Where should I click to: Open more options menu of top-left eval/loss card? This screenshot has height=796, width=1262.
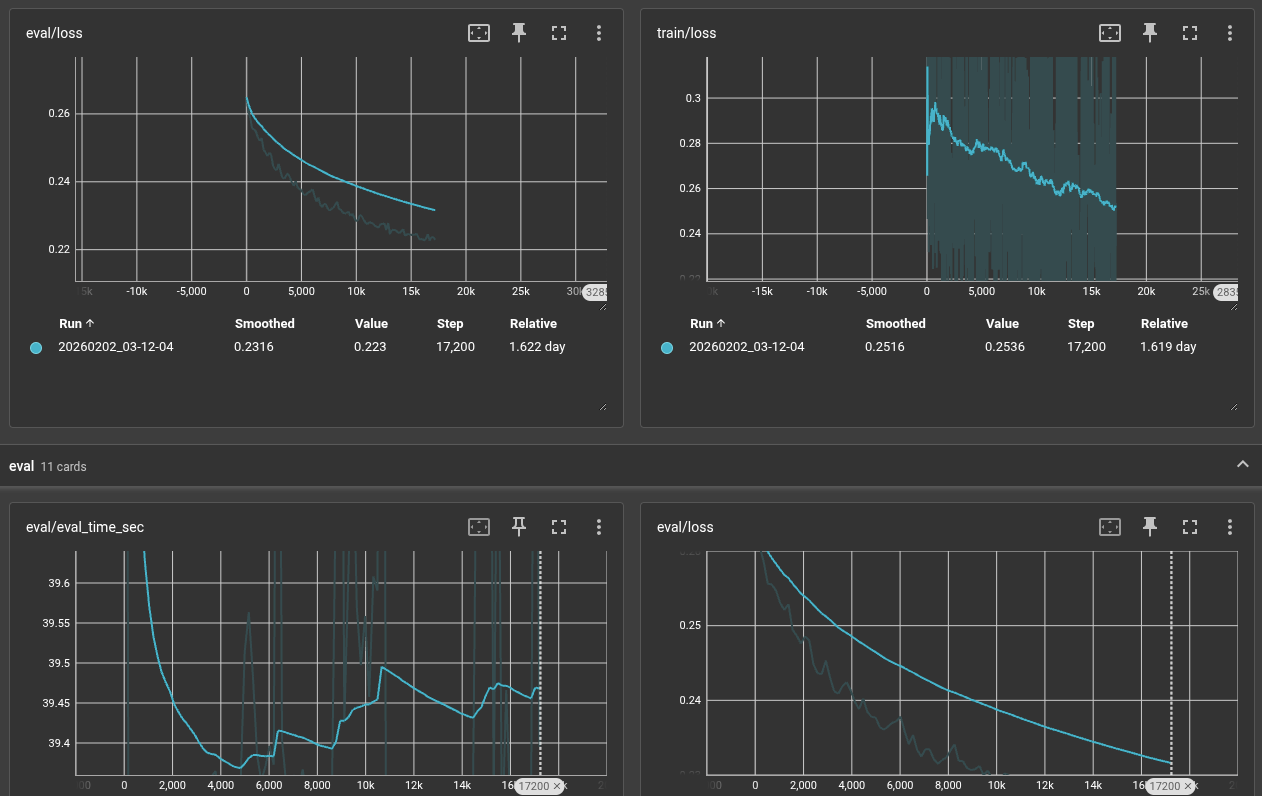pos(599,33)
